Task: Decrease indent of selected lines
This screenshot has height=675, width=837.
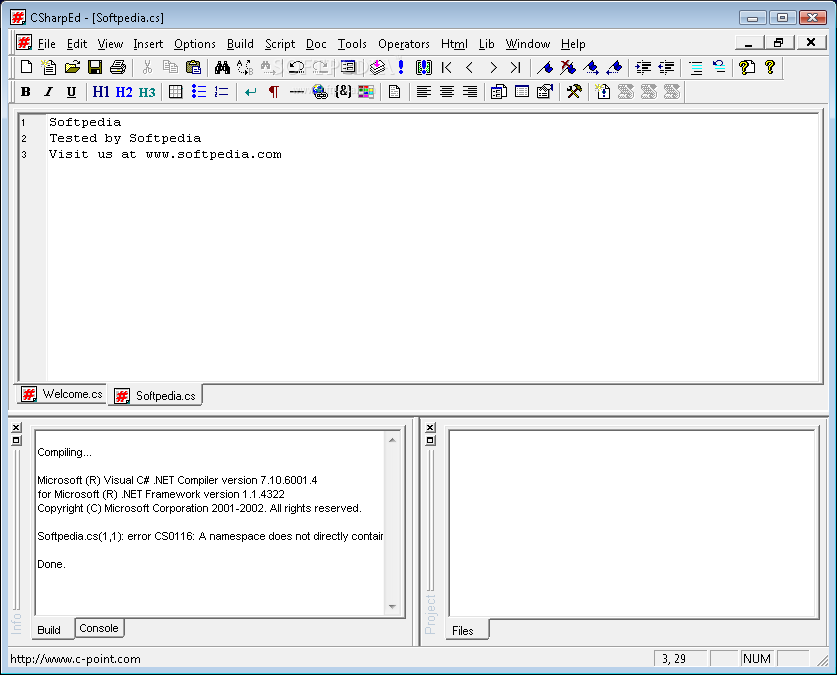Action: coord(666,67)
